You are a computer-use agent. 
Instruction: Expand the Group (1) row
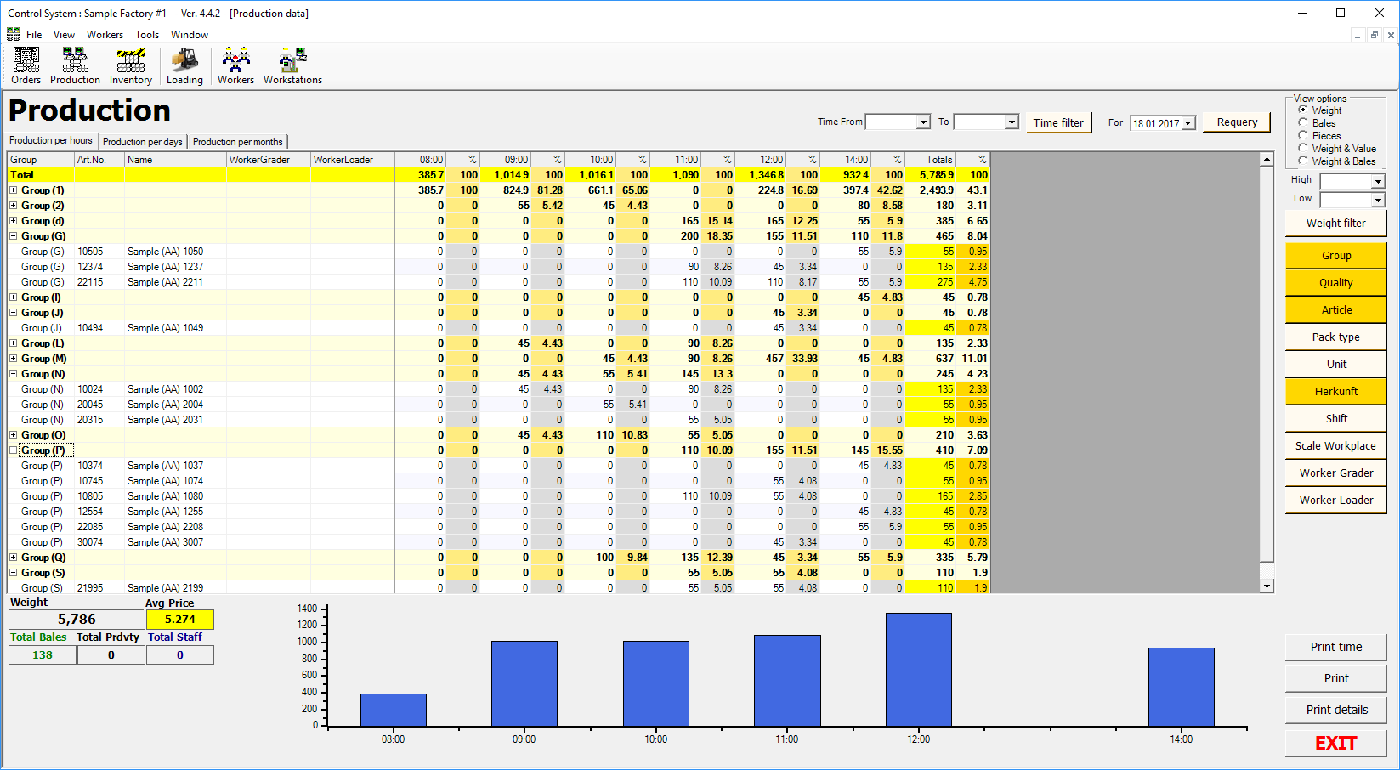coord(13,190)
